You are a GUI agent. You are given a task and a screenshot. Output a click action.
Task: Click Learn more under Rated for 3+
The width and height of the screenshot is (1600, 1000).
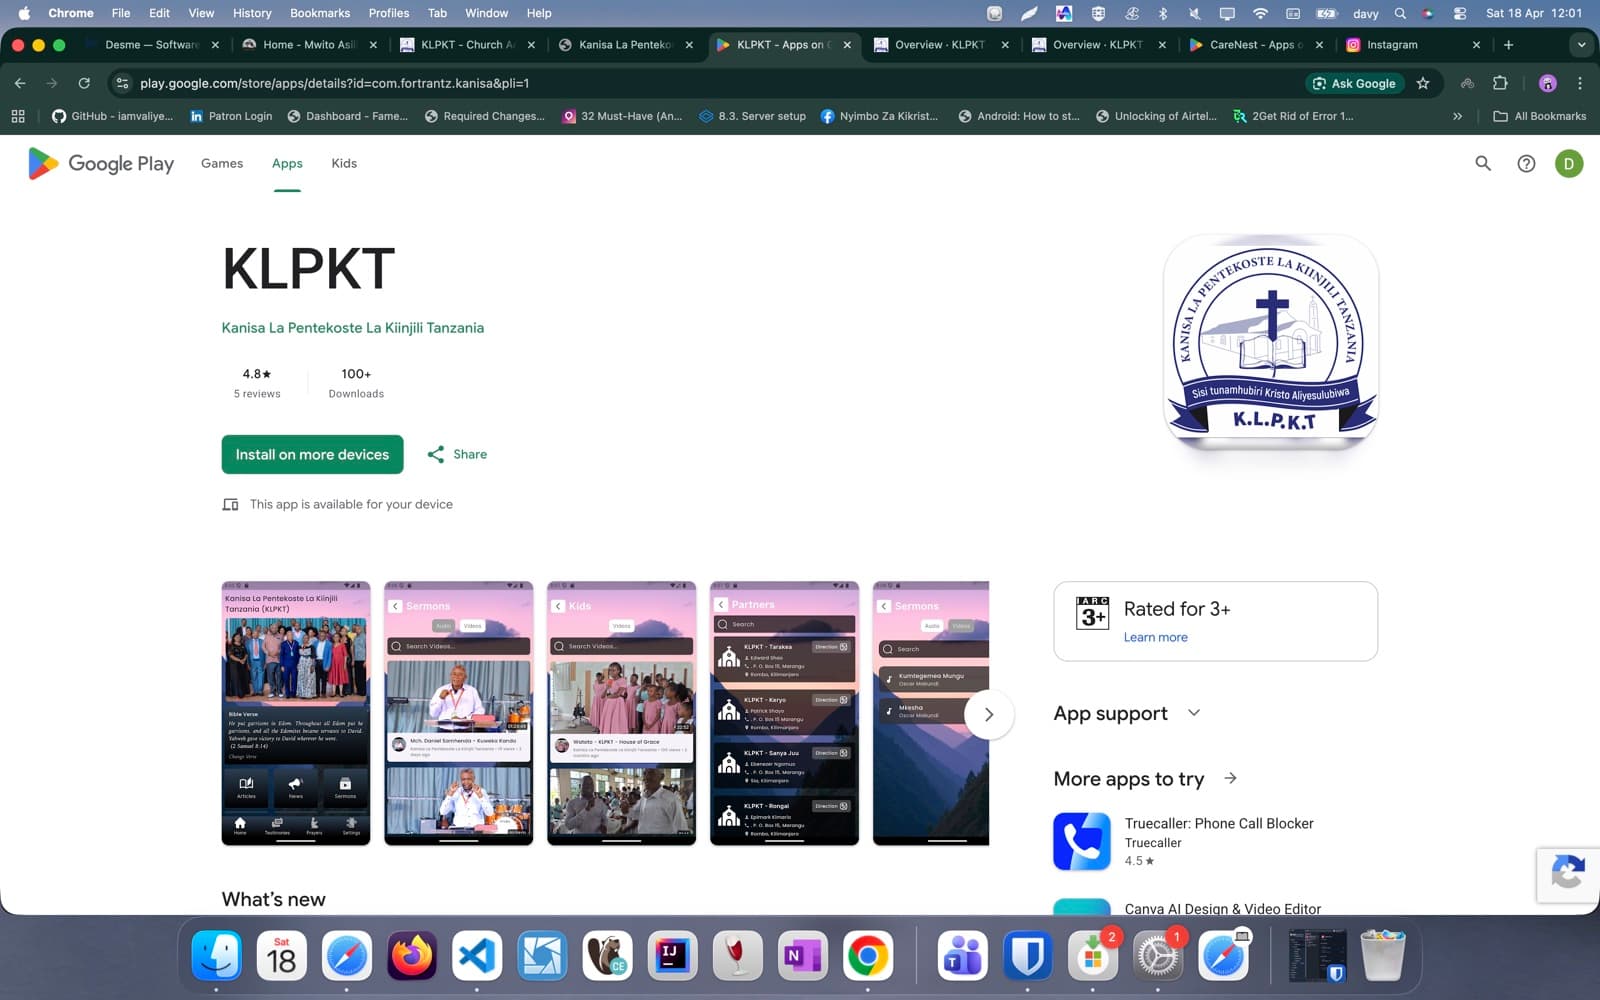coord(1155,637)
